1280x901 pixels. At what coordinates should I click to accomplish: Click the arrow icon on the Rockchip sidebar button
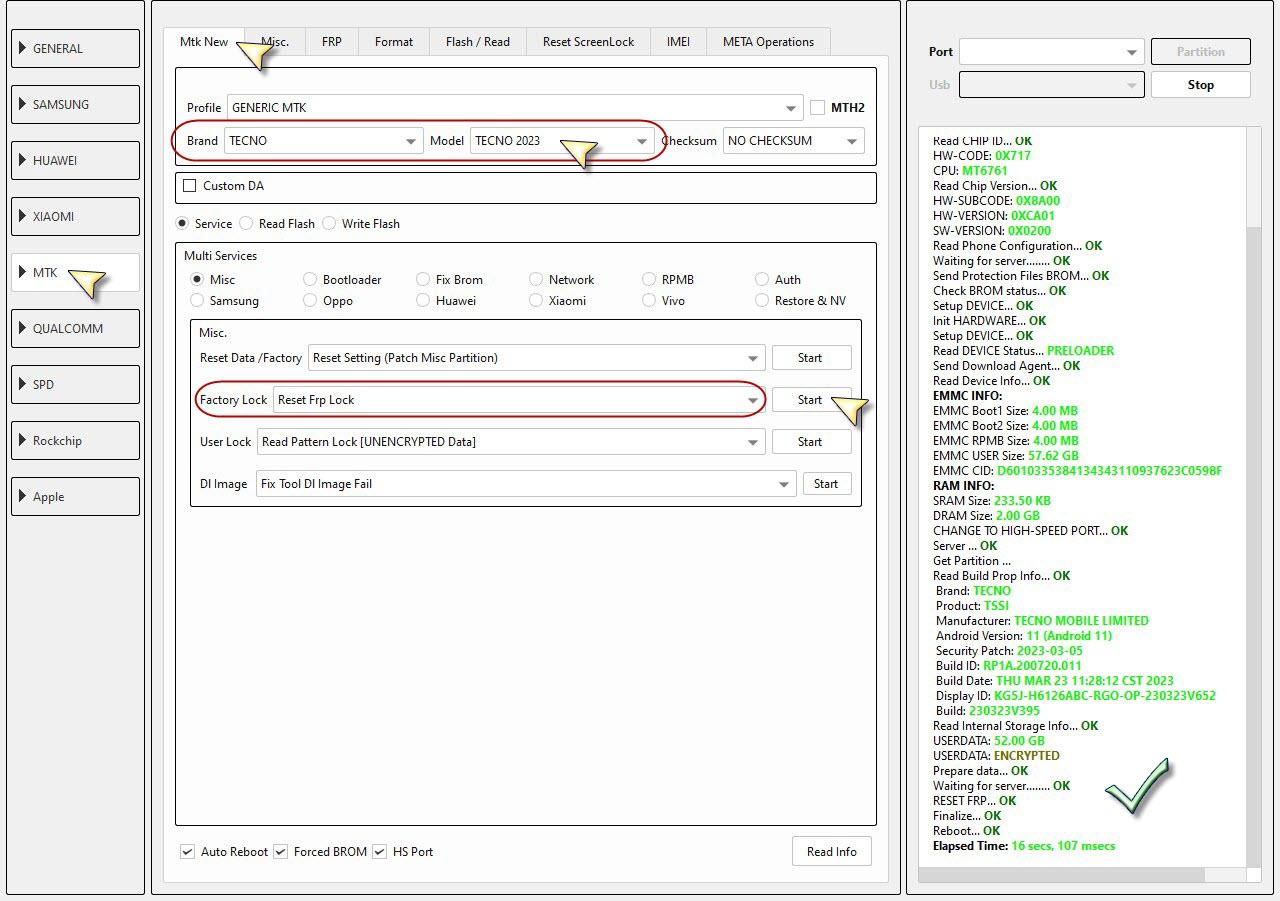22,441
